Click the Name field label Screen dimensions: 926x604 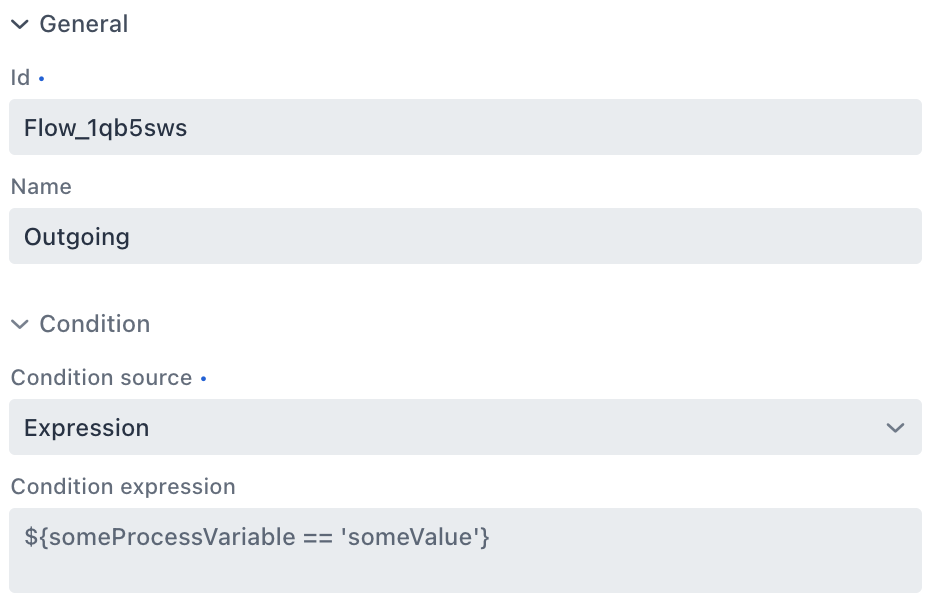(x=41, y=187)
